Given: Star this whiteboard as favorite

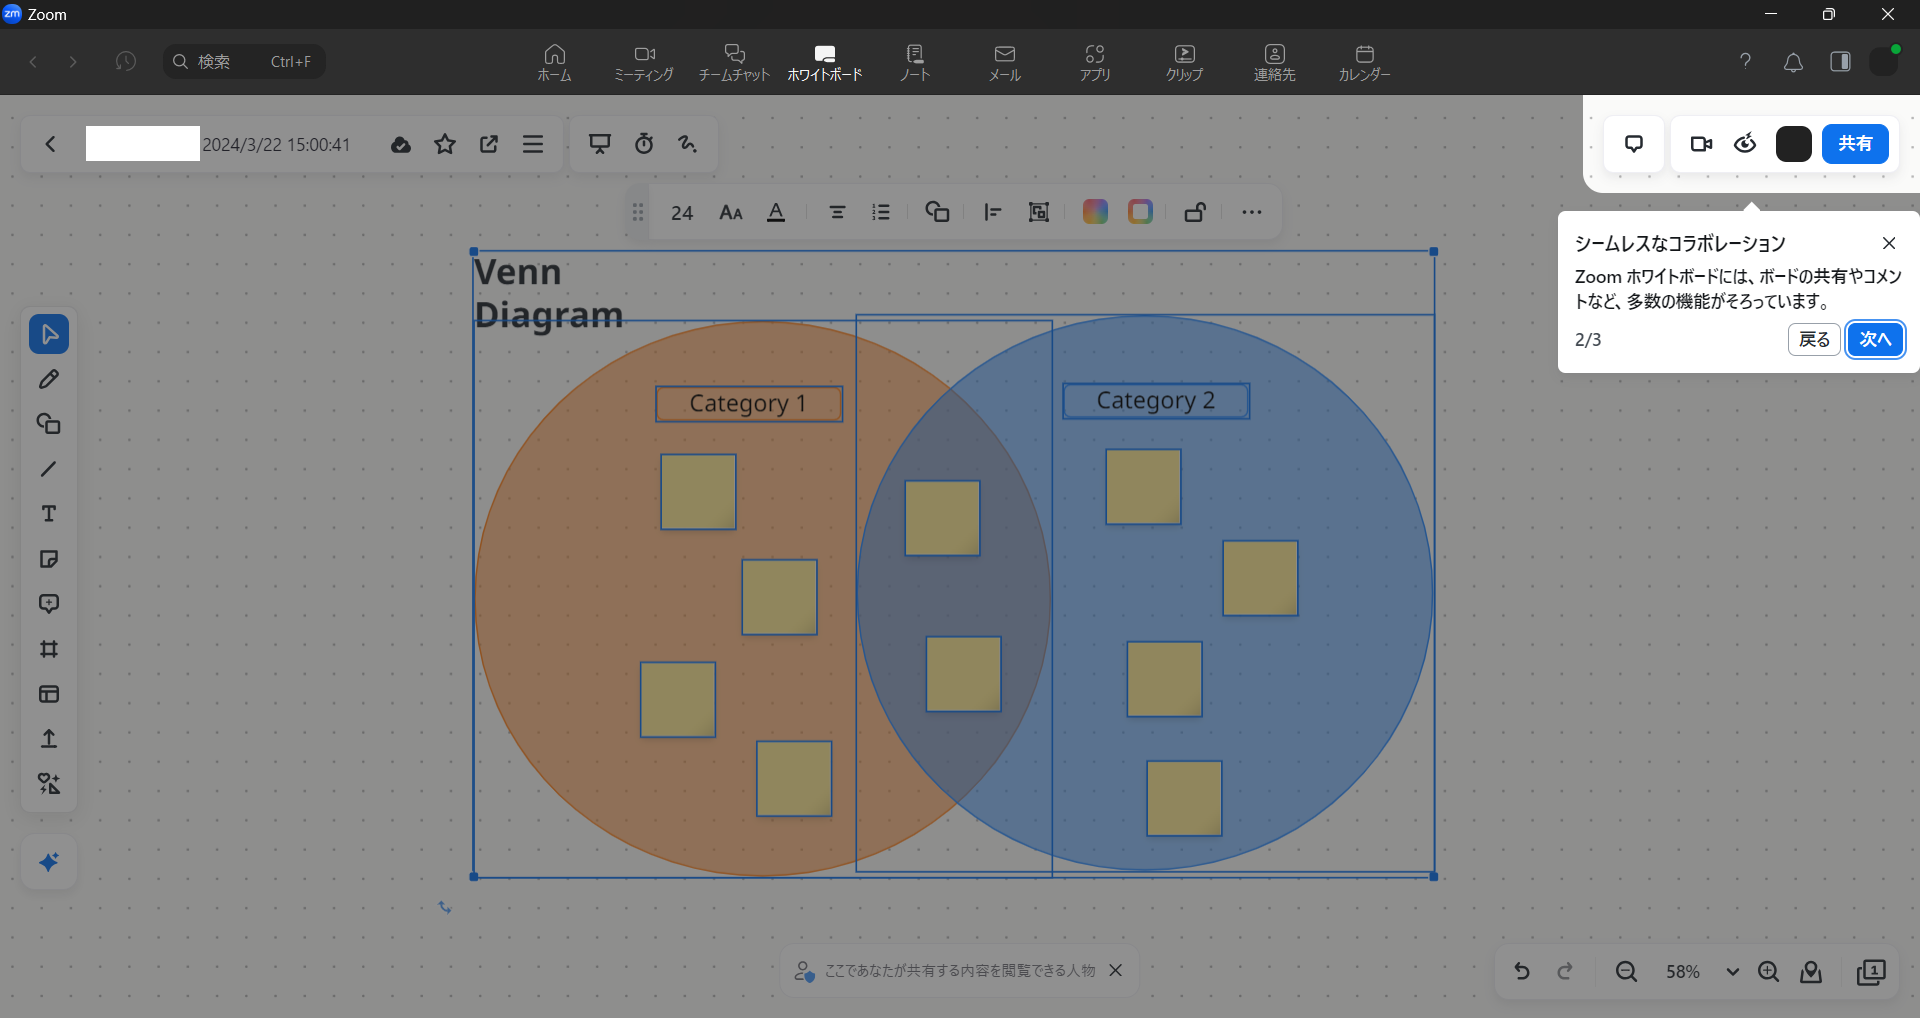Looking at the screenshot, I should (x=445, y=144).
